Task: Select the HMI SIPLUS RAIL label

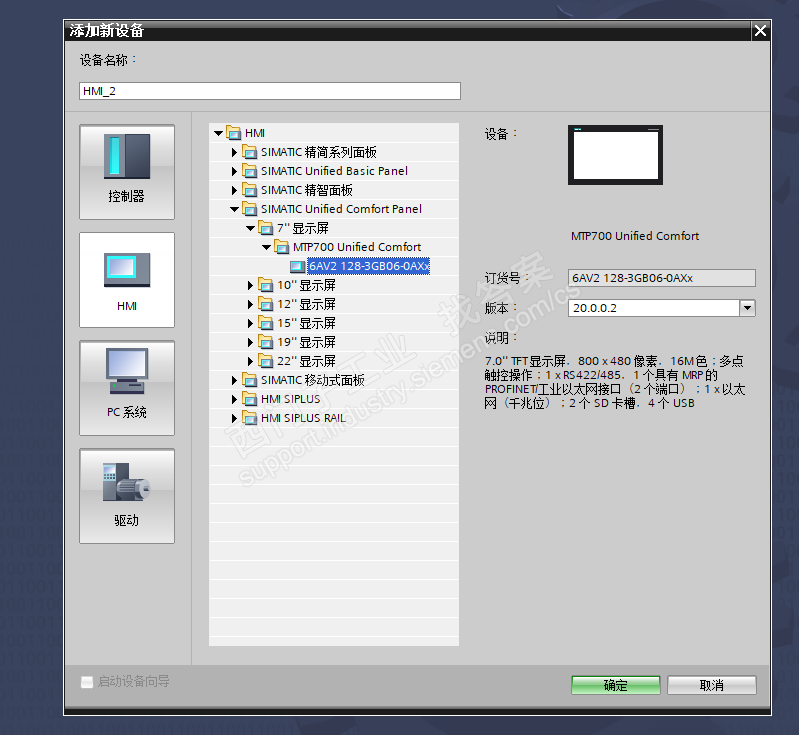Action: coord(303,418)
